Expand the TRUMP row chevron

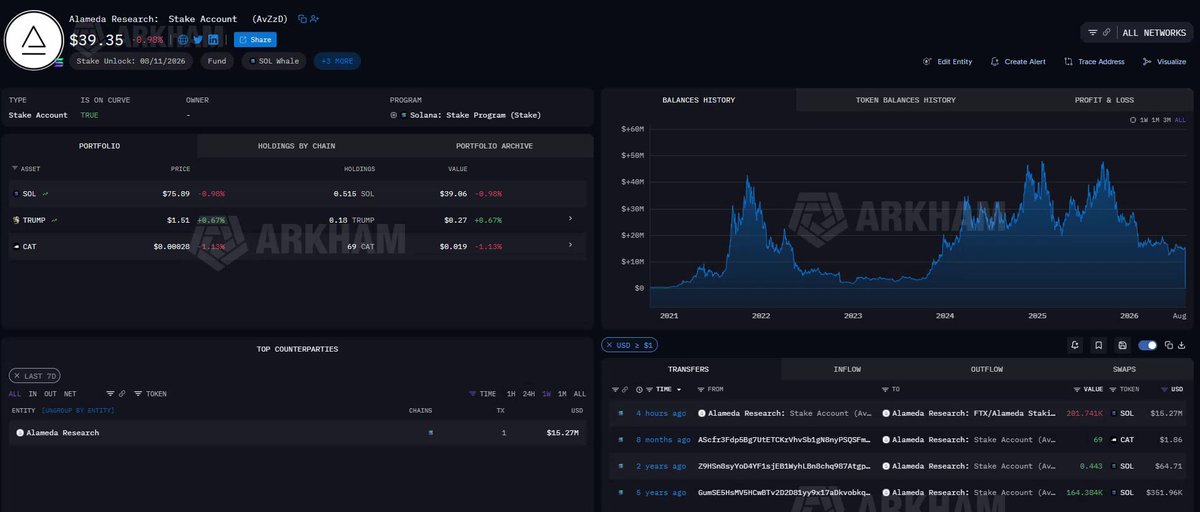click(x=570, y=219)
